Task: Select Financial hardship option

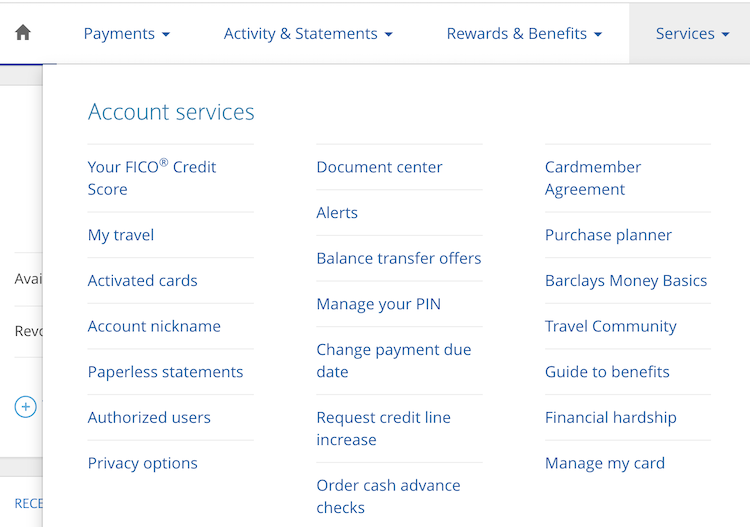Action: (610, 417)
